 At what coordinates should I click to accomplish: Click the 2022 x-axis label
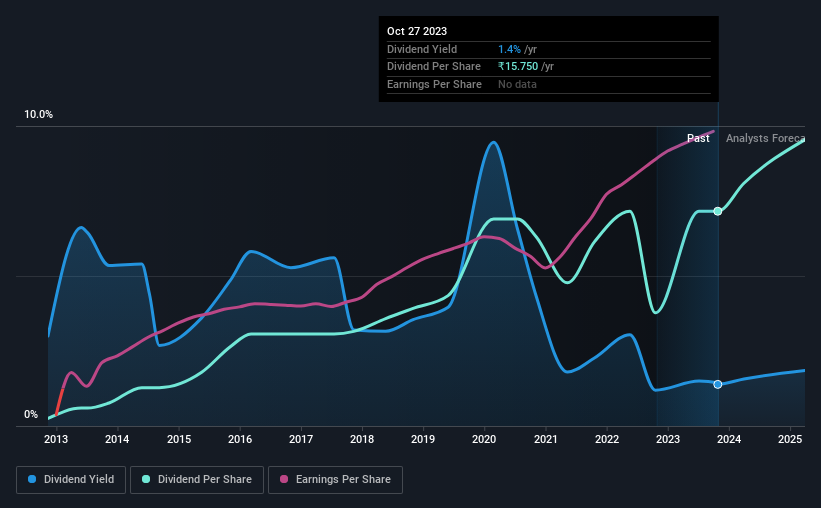pos(607,439)
